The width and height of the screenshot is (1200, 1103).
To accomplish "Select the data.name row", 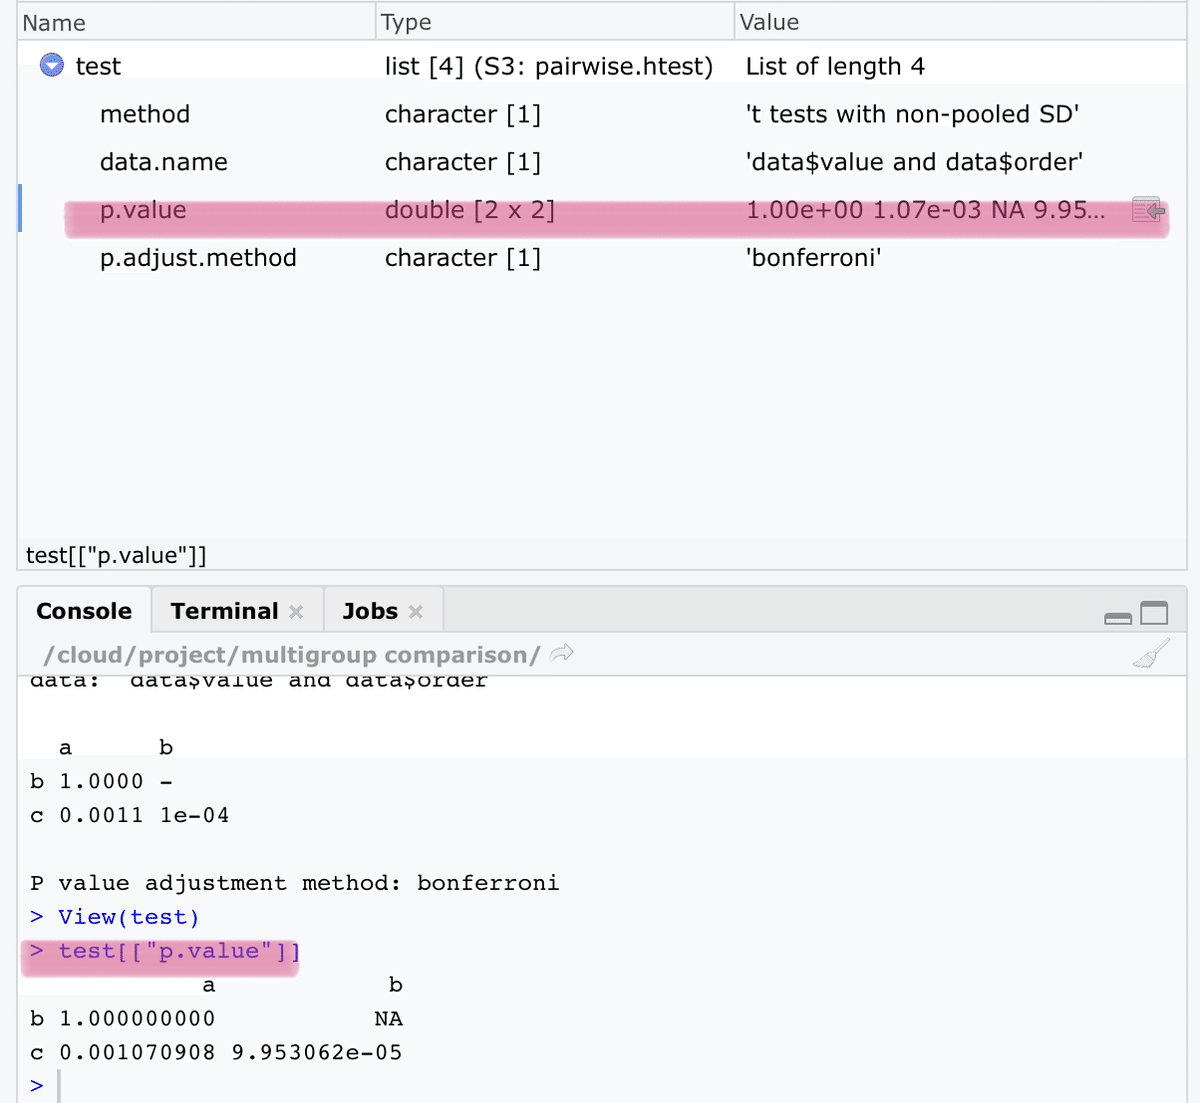I will coord(163,161).
